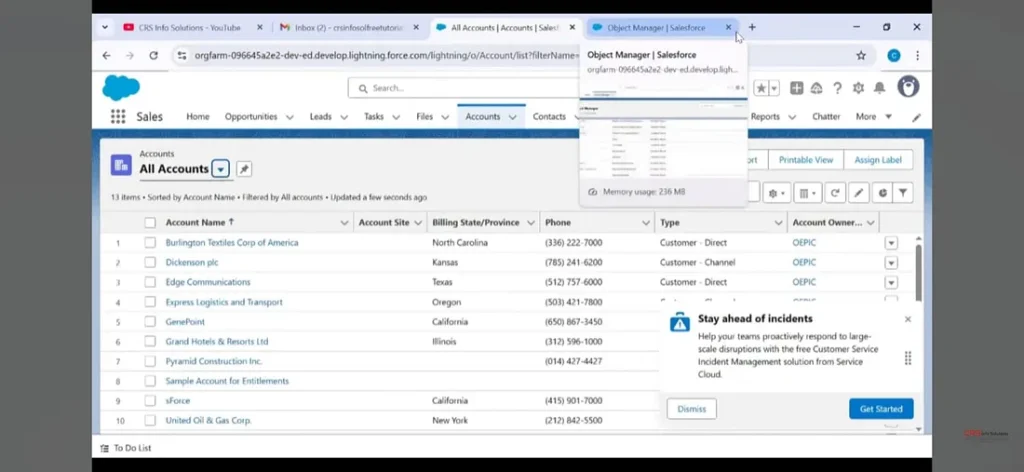Check the select-all header checkbox
Screen dimensions: 1024x472
[150, 223]
